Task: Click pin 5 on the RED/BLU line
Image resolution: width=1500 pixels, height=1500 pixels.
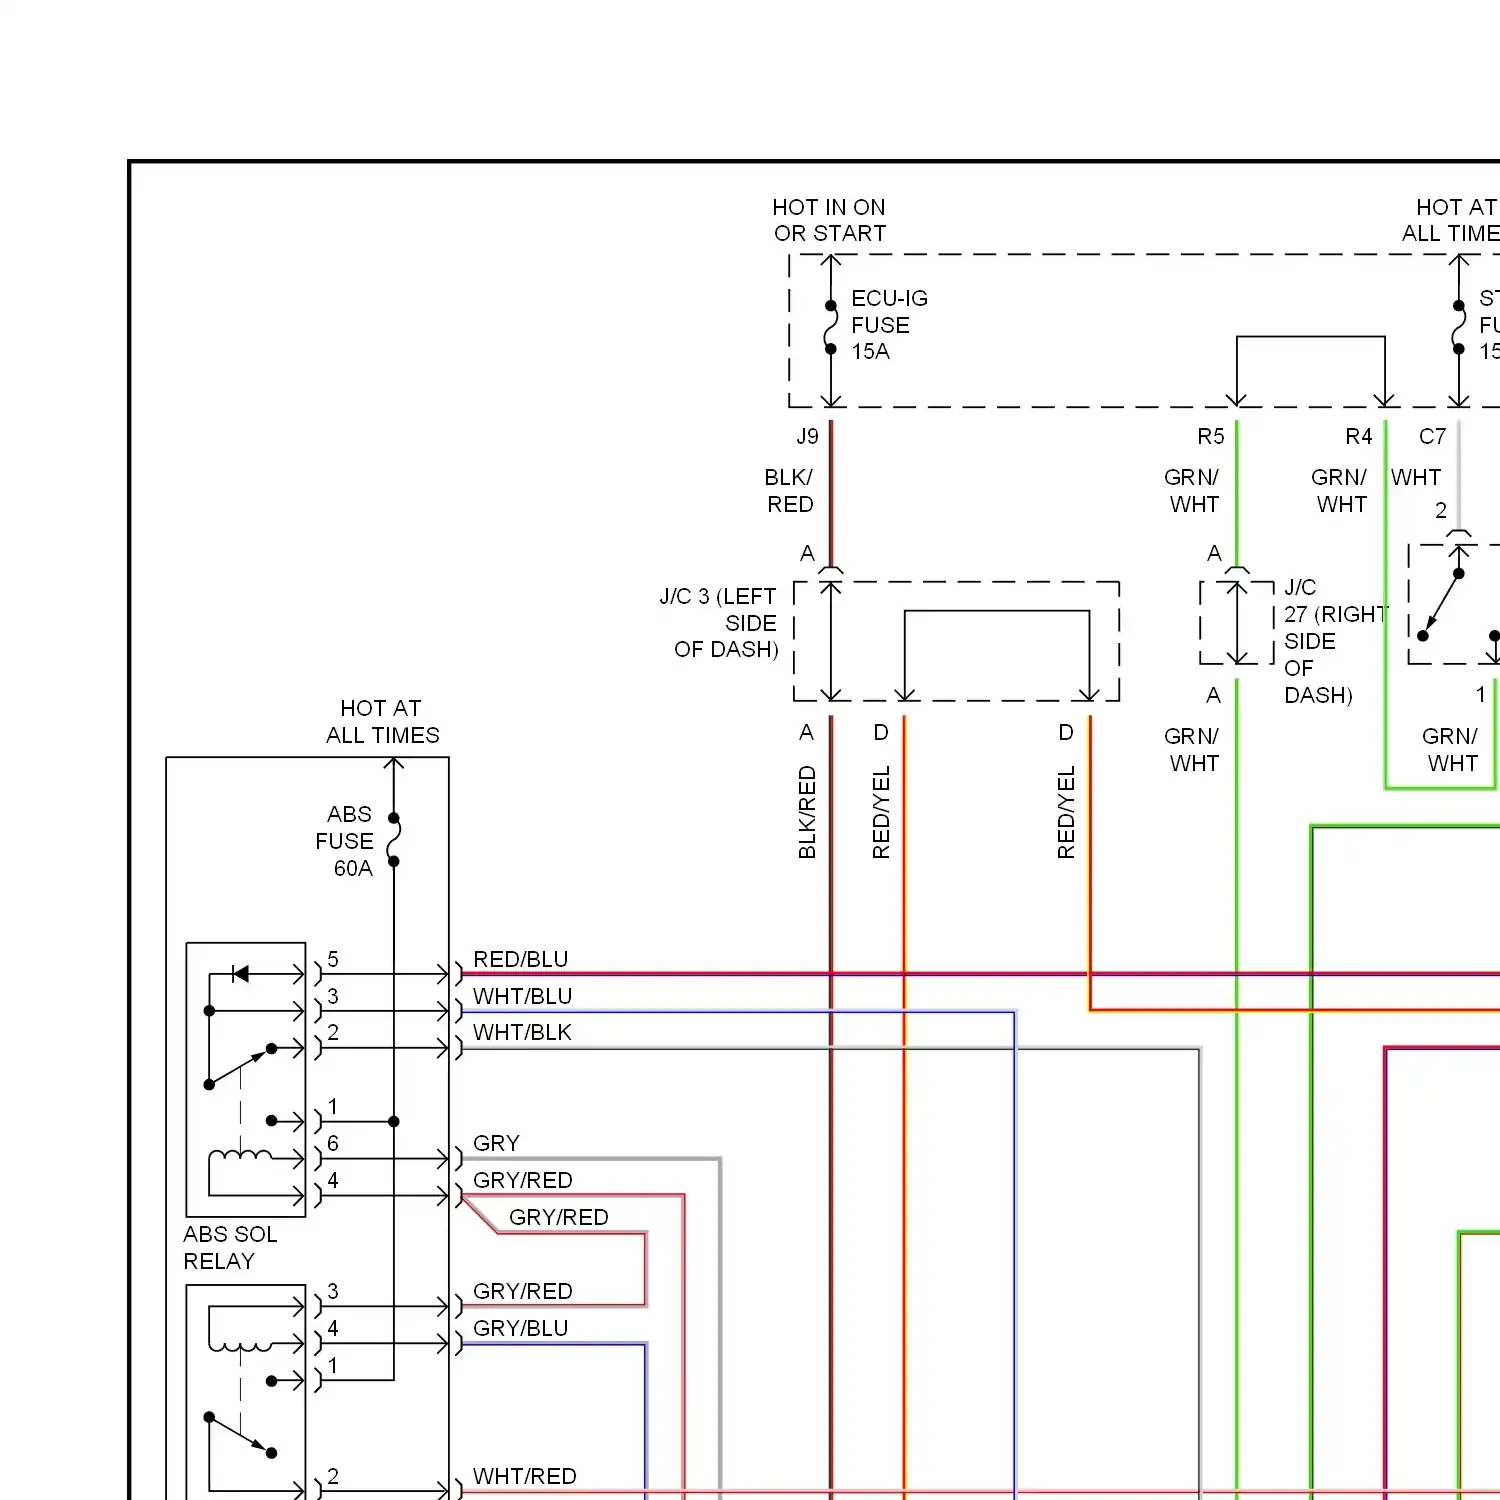Action: tap(333, 959)
